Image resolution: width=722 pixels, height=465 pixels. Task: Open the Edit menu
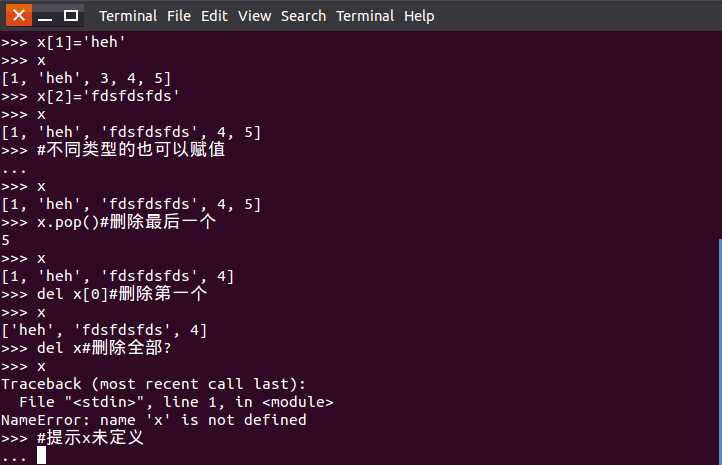coord(214,16)
